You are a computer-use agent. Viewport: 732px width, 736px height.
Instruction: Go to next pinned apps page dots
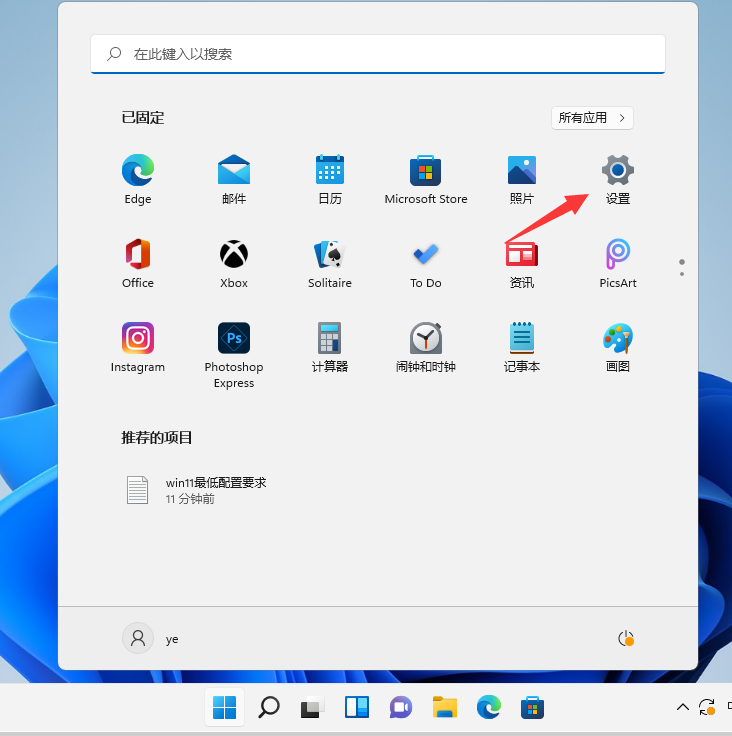coord(682,274)
